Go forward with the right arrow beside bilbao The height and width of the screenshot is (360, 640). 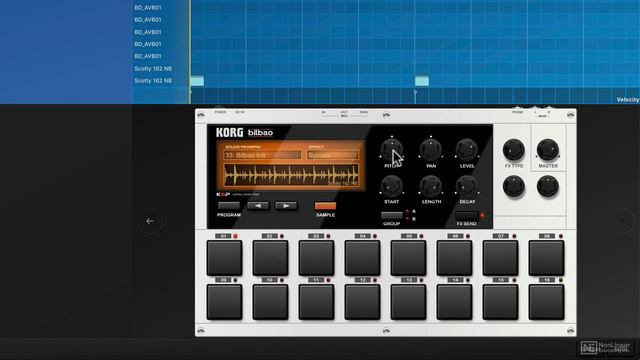click(x=622, y=221)
